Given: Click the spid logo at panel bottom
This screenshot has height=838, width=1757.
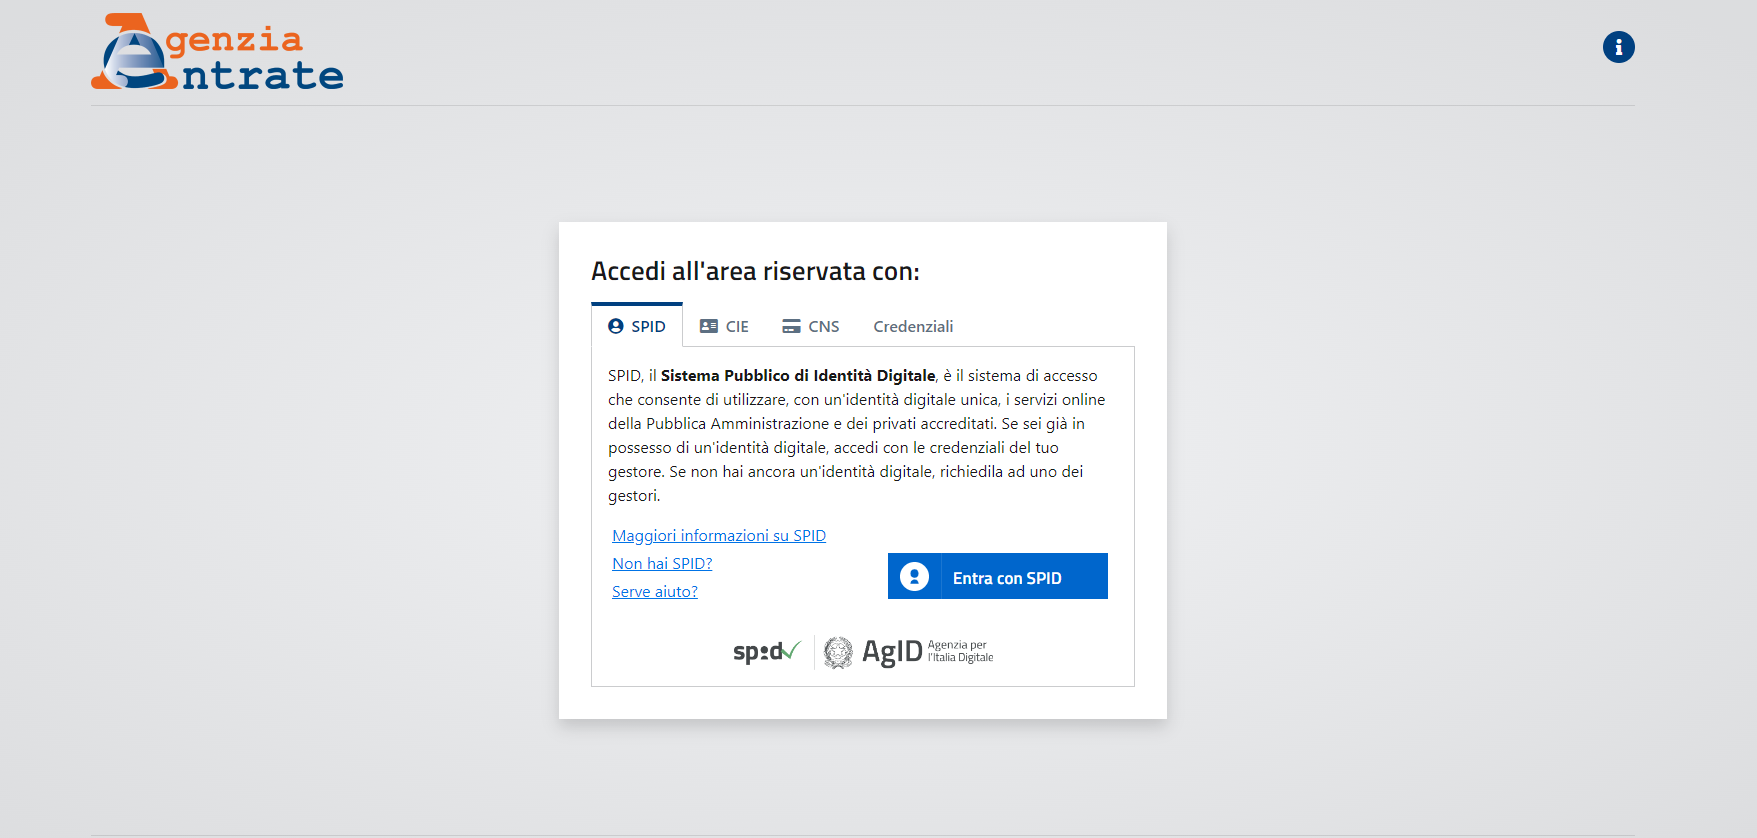Looking at the screenshot, I should [767, 651].
